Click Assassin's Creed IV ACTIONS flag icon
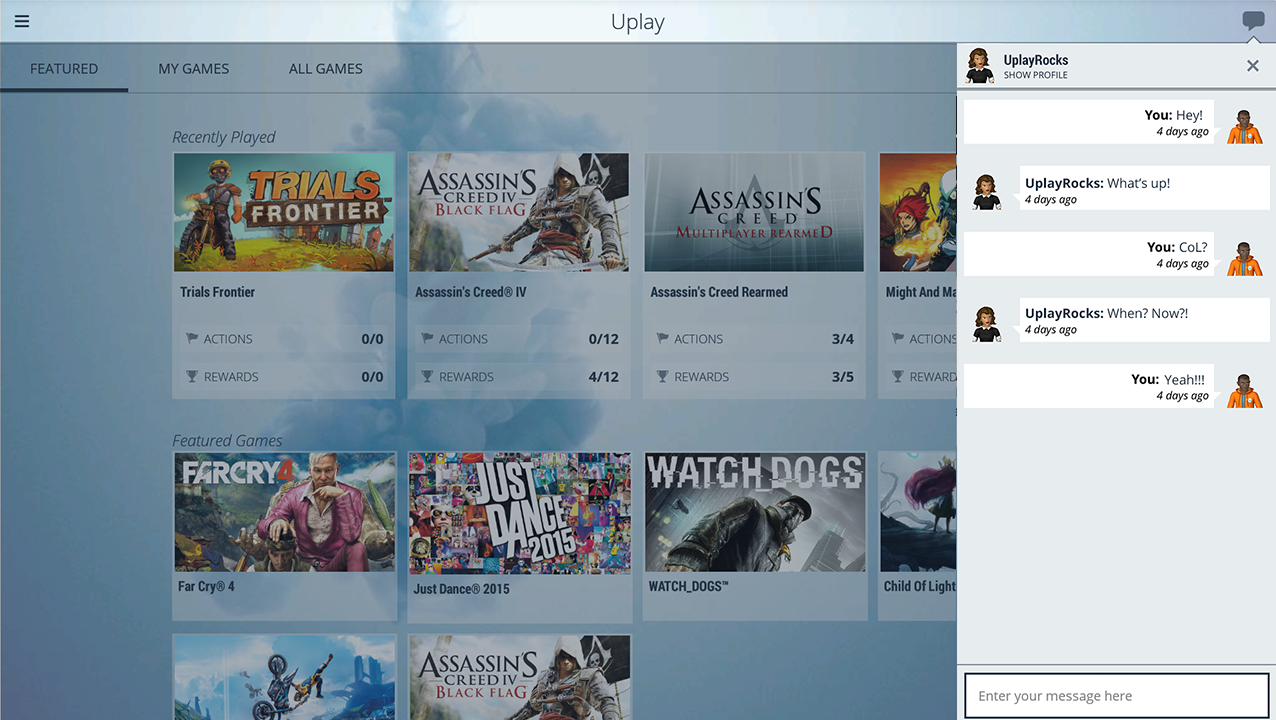Viewport: 1276px width, 720px height. (x=427, y=339)
